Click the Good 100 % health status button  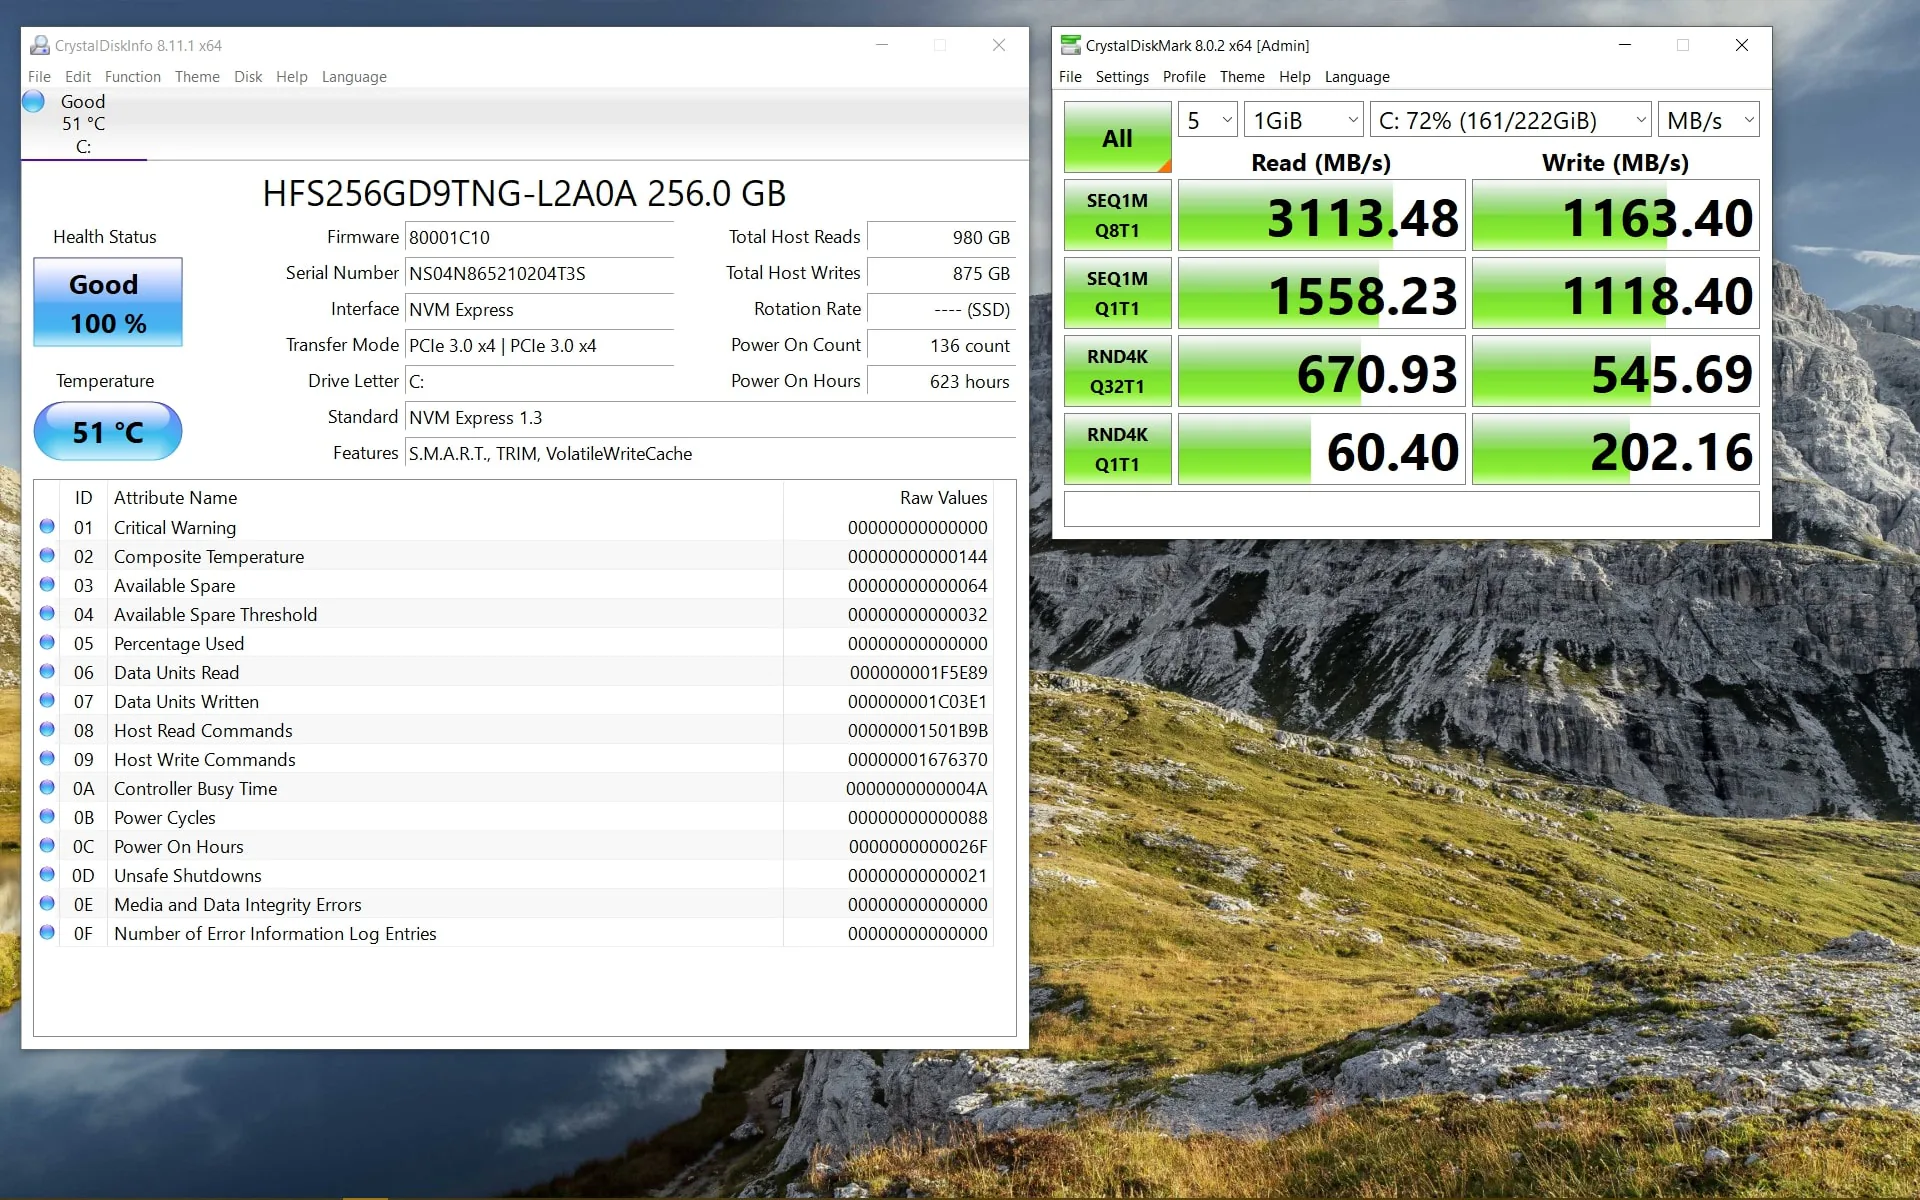tap(108, 303)
